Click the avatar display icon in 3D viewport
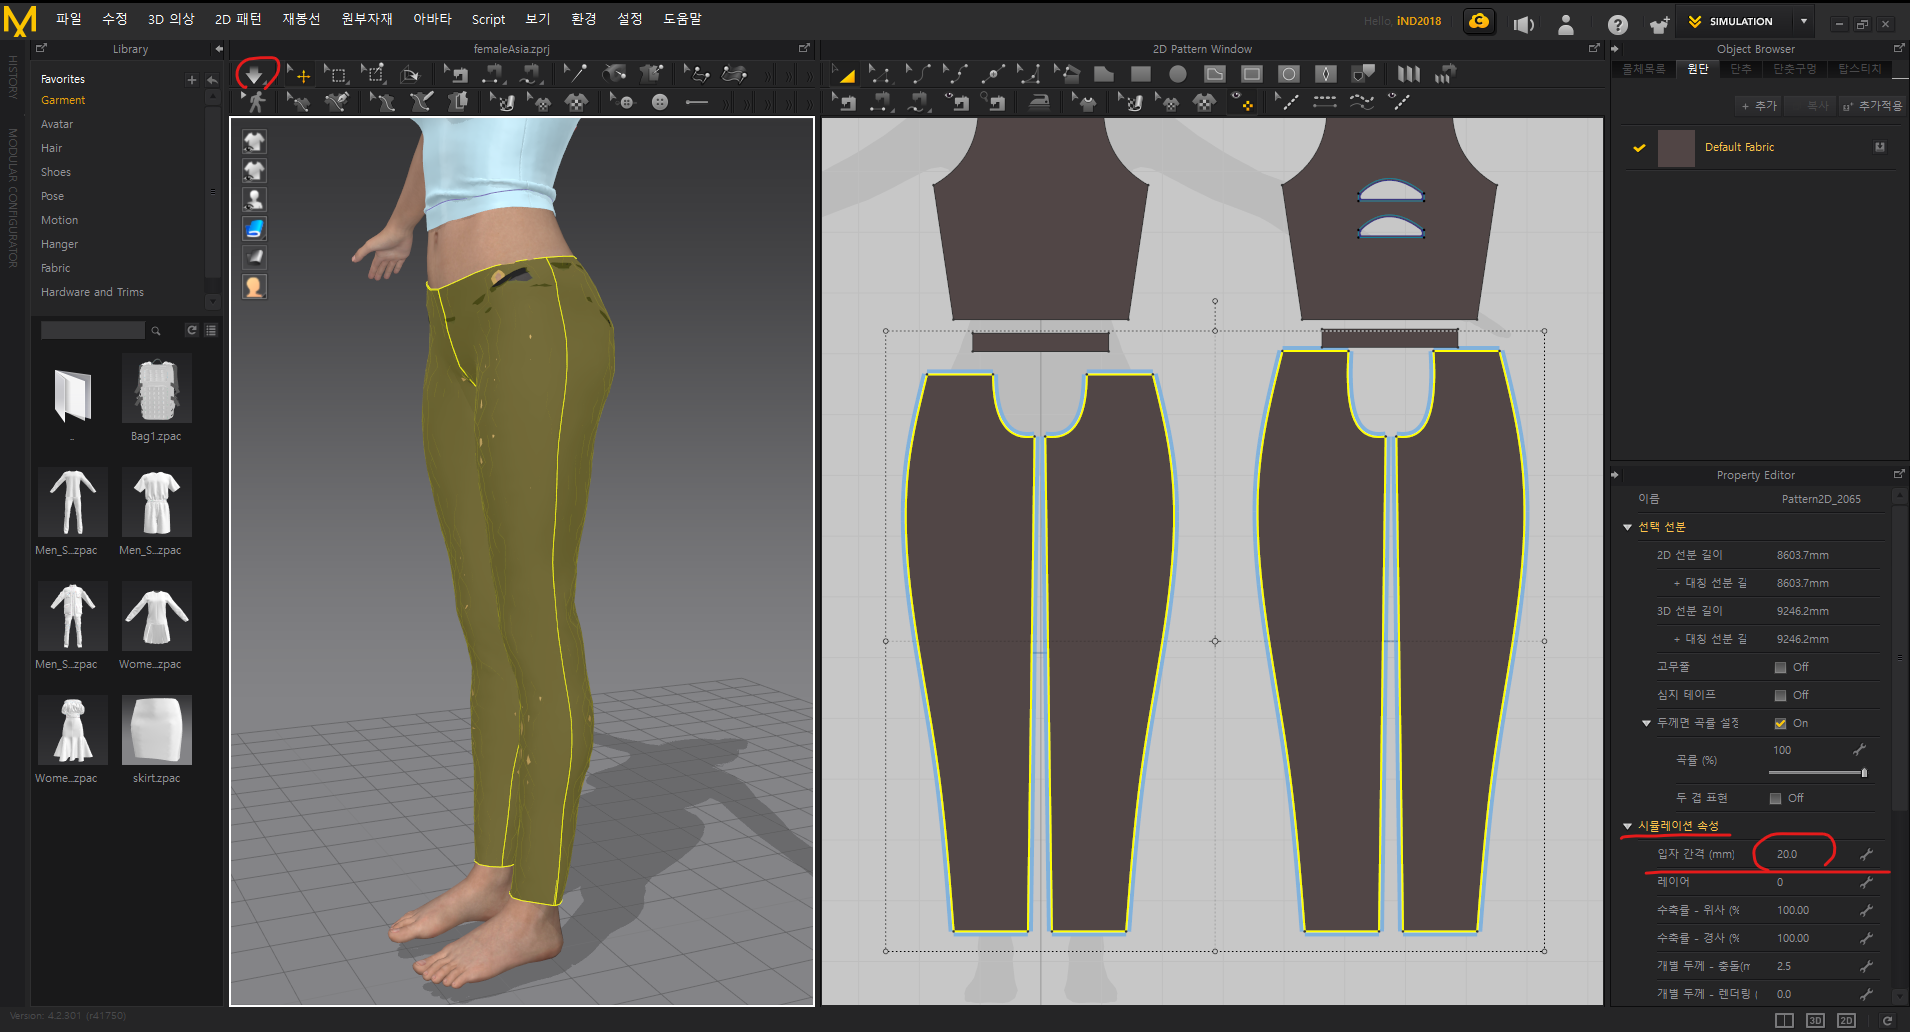Screen dimensions: 1910x1032 click(x=254, y=200)
